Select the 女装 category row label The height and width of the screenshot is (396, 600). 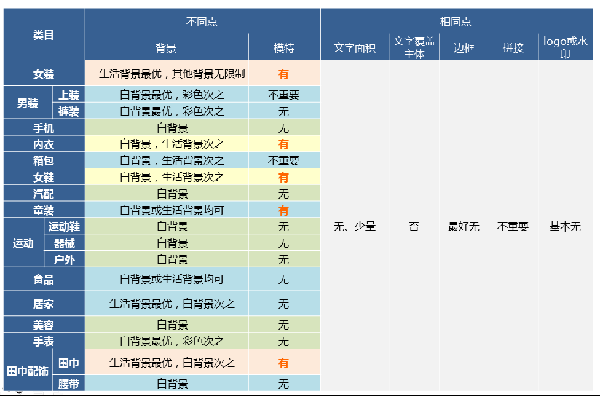[x=44, y=73]
